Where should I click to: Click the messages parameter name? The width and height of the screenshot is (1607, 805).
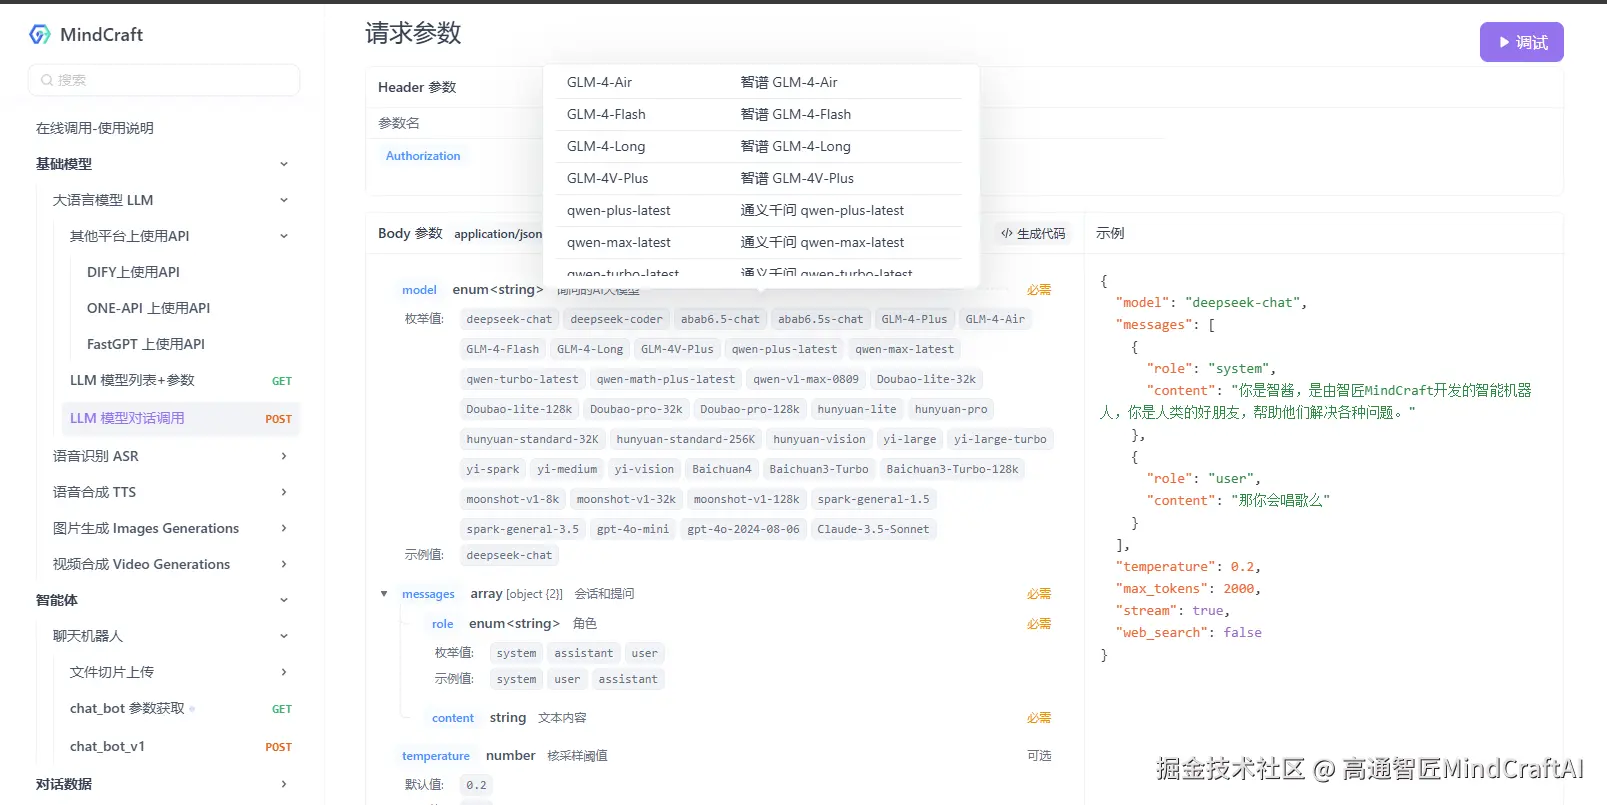coord(428,594)
